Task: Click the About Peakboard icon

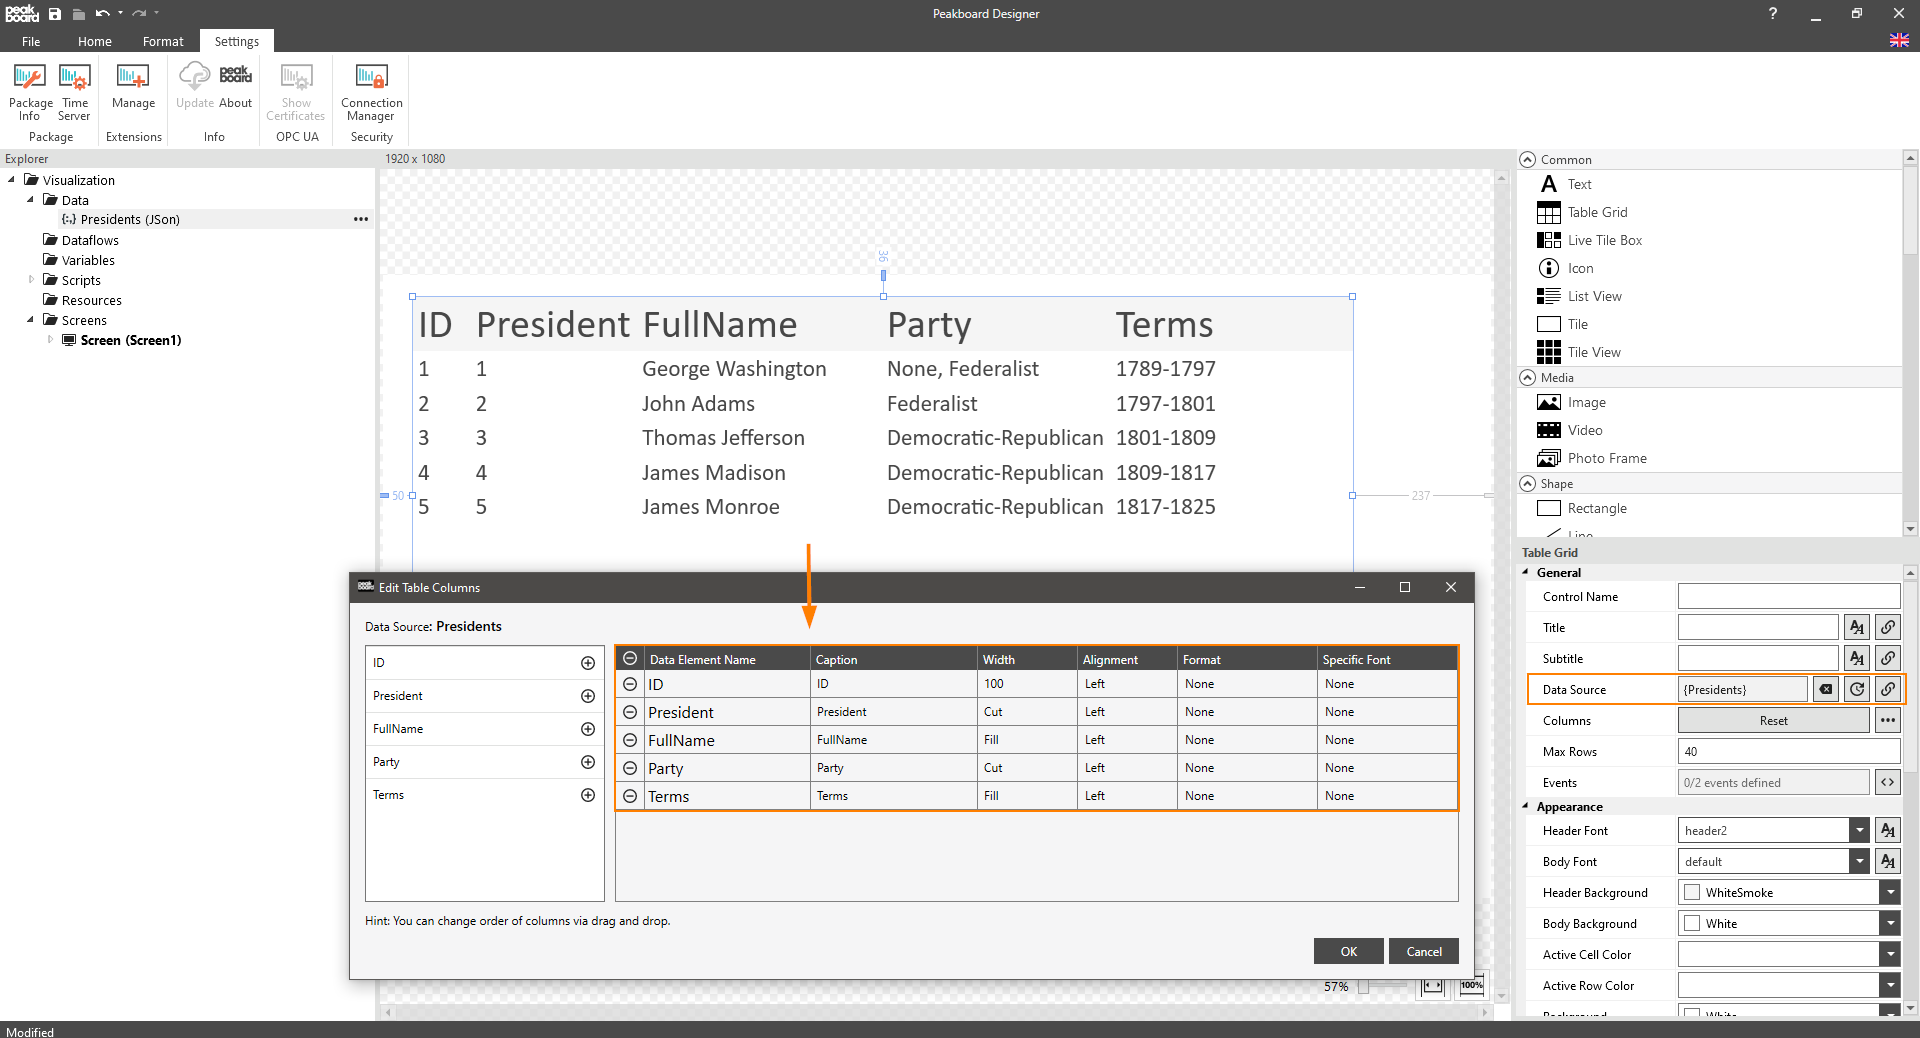Action: pos(236,87)
